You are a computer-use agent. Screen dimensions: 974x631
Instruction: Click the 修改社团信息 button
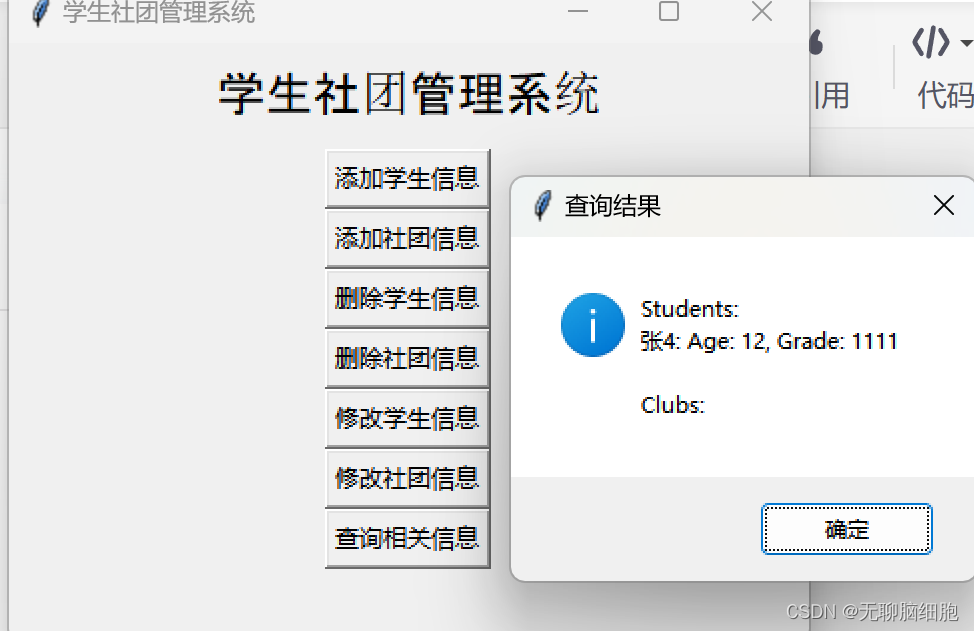(x=407, y=478)
